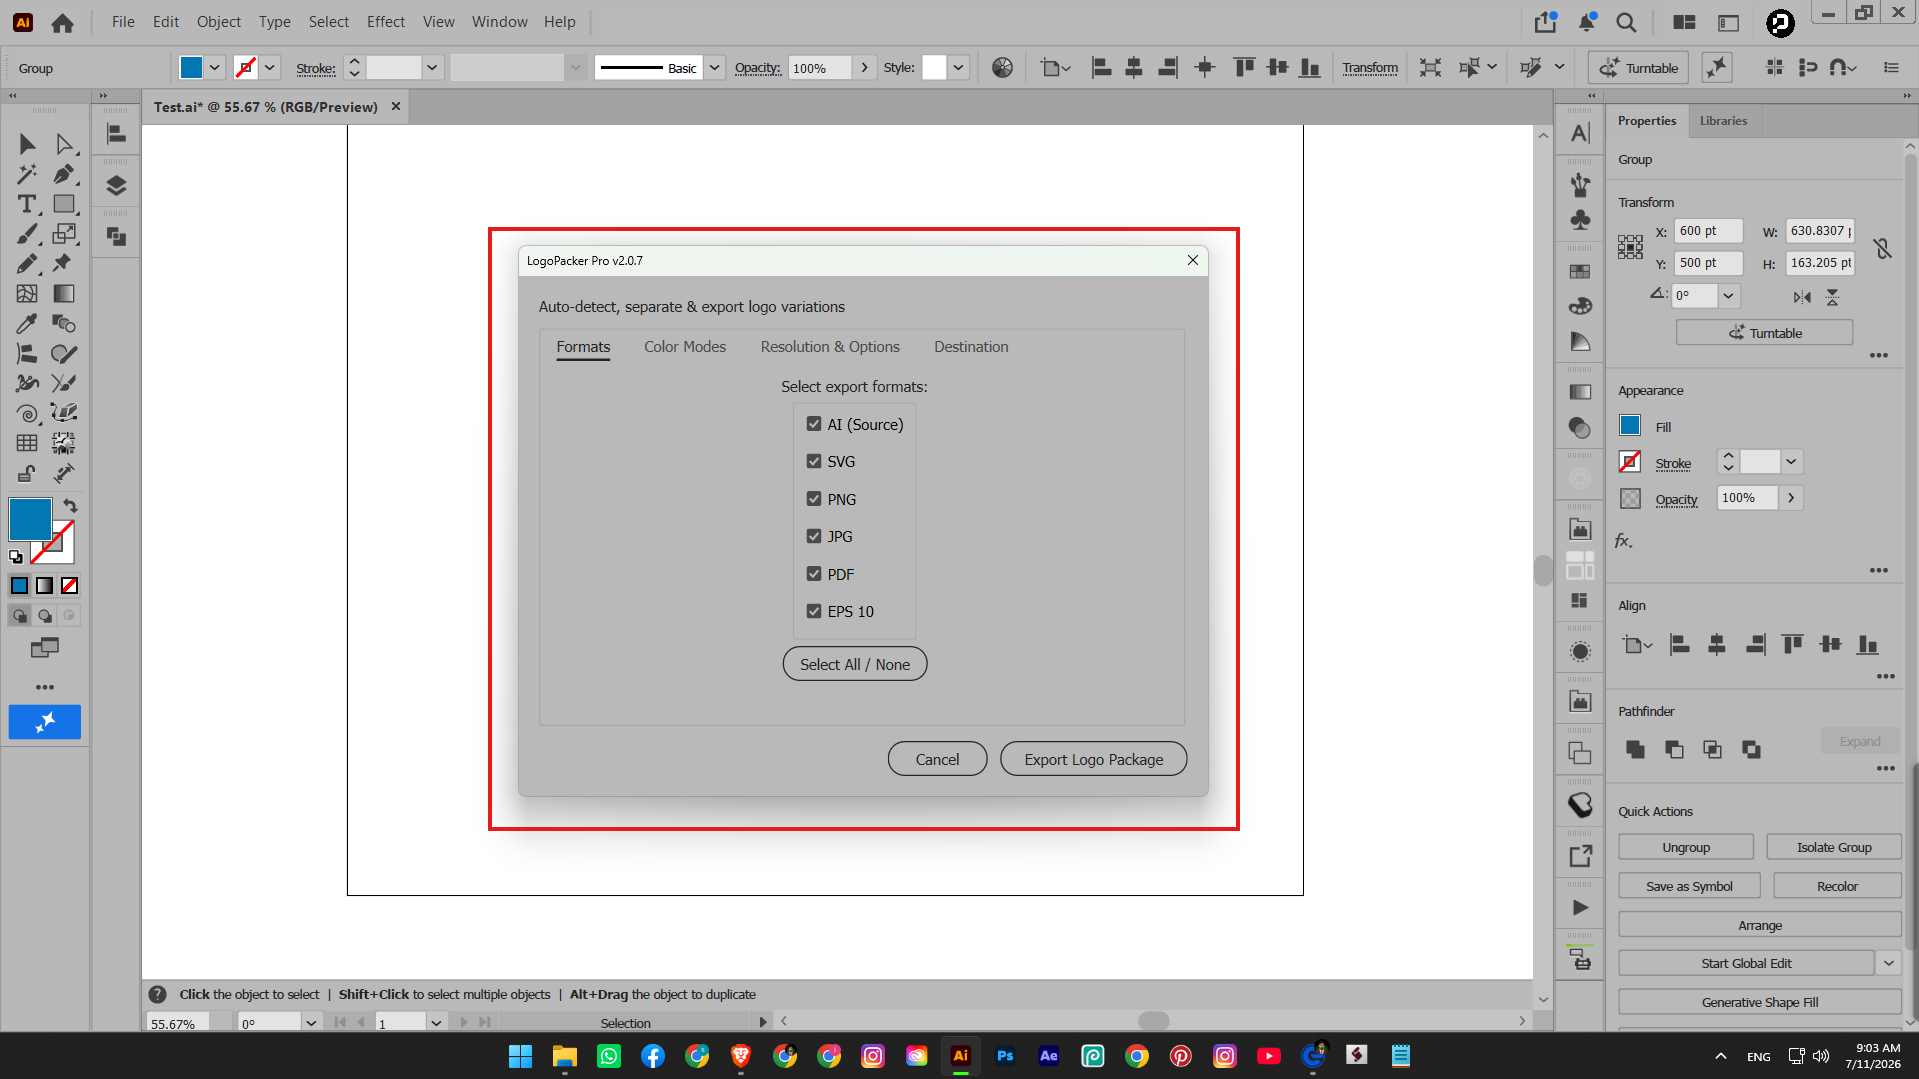This screenshot has width=1919, height=1079.
Task: Select the Magic Wand tool
Action: point(27,174)
